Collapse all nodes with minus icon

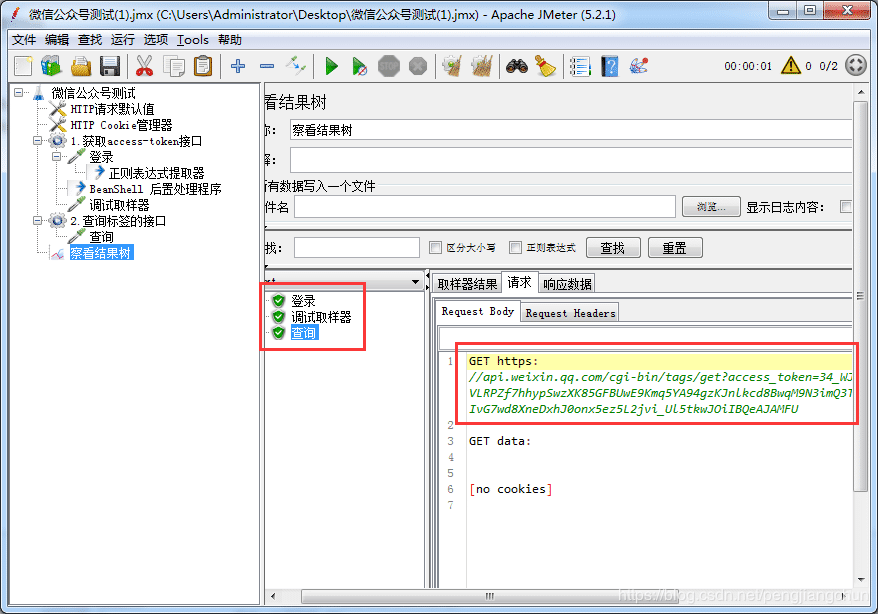(267, 66)
